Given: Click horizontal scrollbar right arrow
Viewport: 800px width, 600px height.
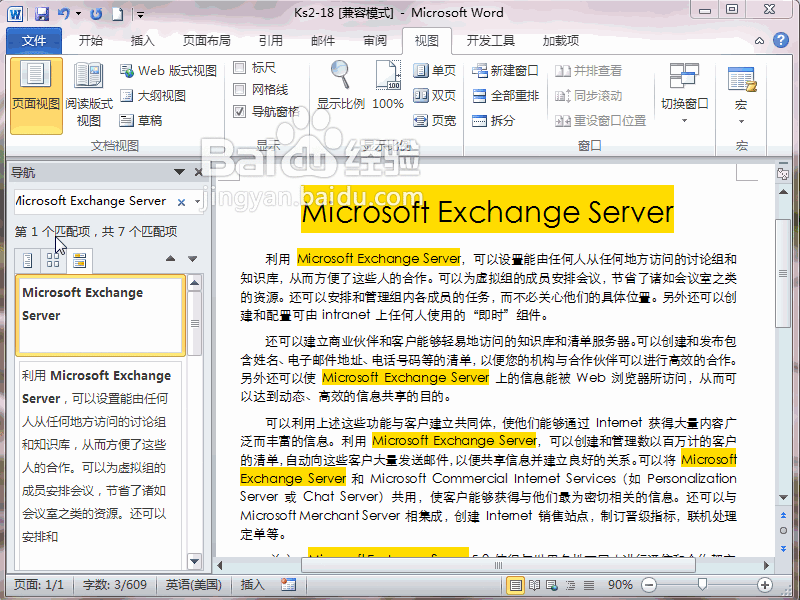Looking at the screenshot, I should 766,565.
